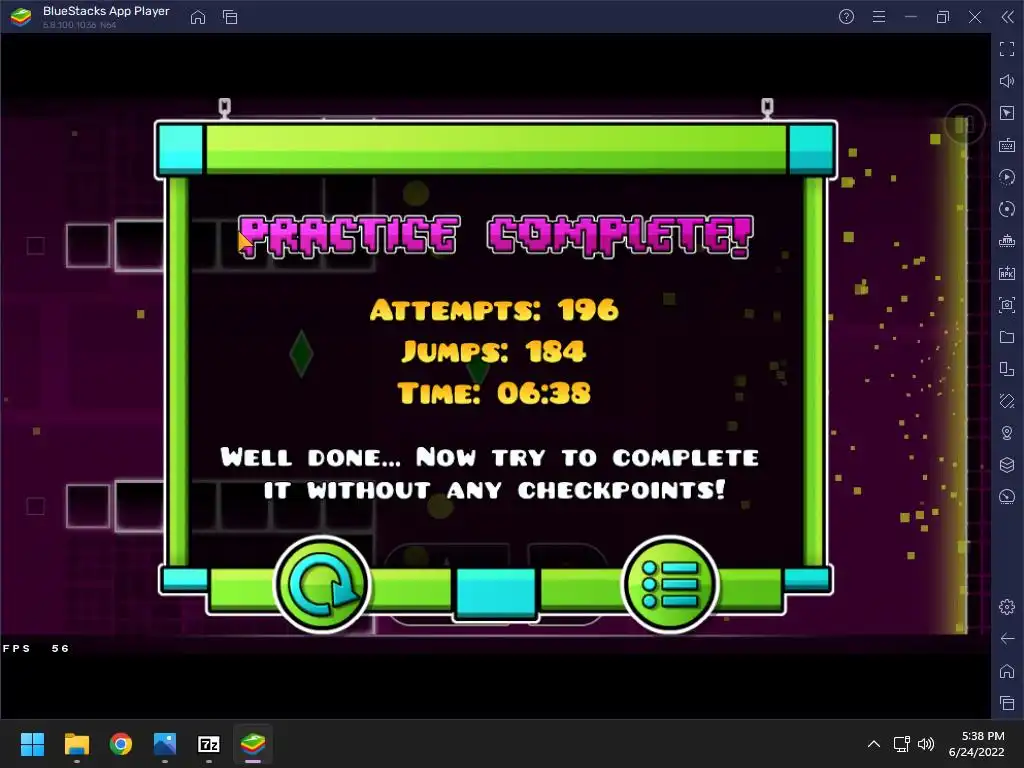Click the Install APK icon
This screenshot has height=768, width=1024.
tap(1007, 273)
